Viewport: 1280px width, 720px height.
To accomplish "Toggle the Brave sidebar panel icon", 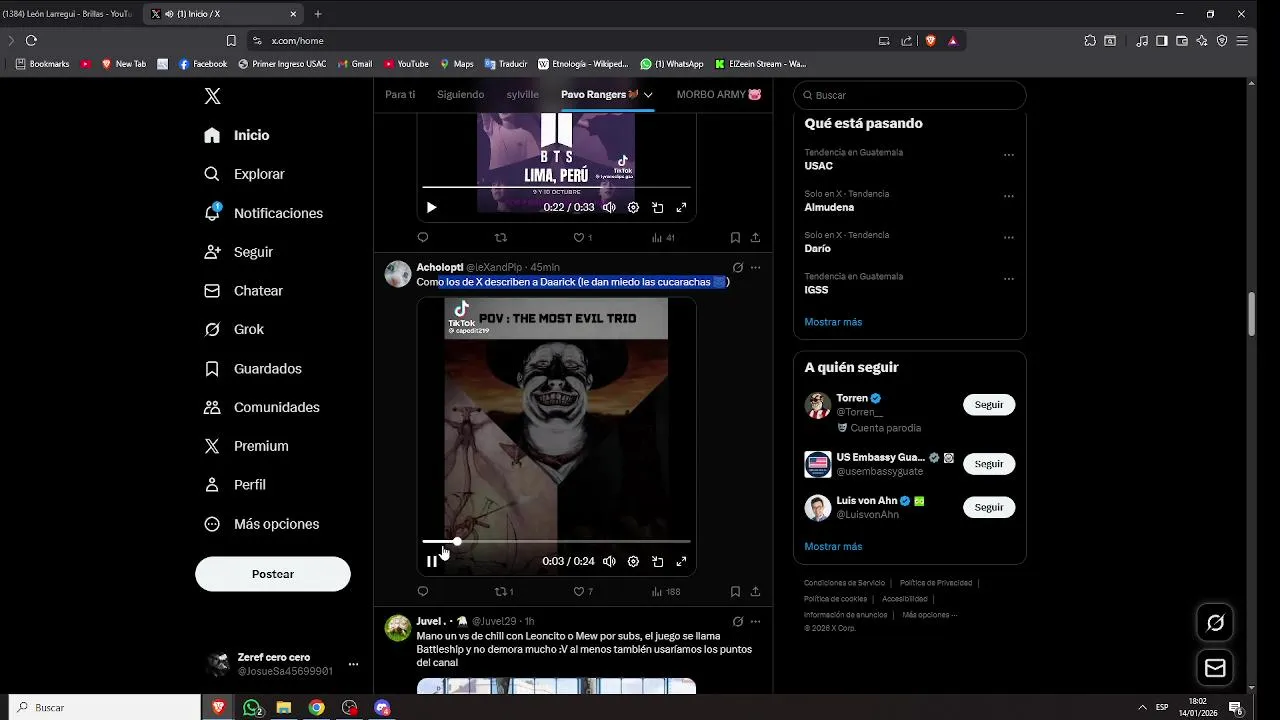I will (x=1162, y=41).
